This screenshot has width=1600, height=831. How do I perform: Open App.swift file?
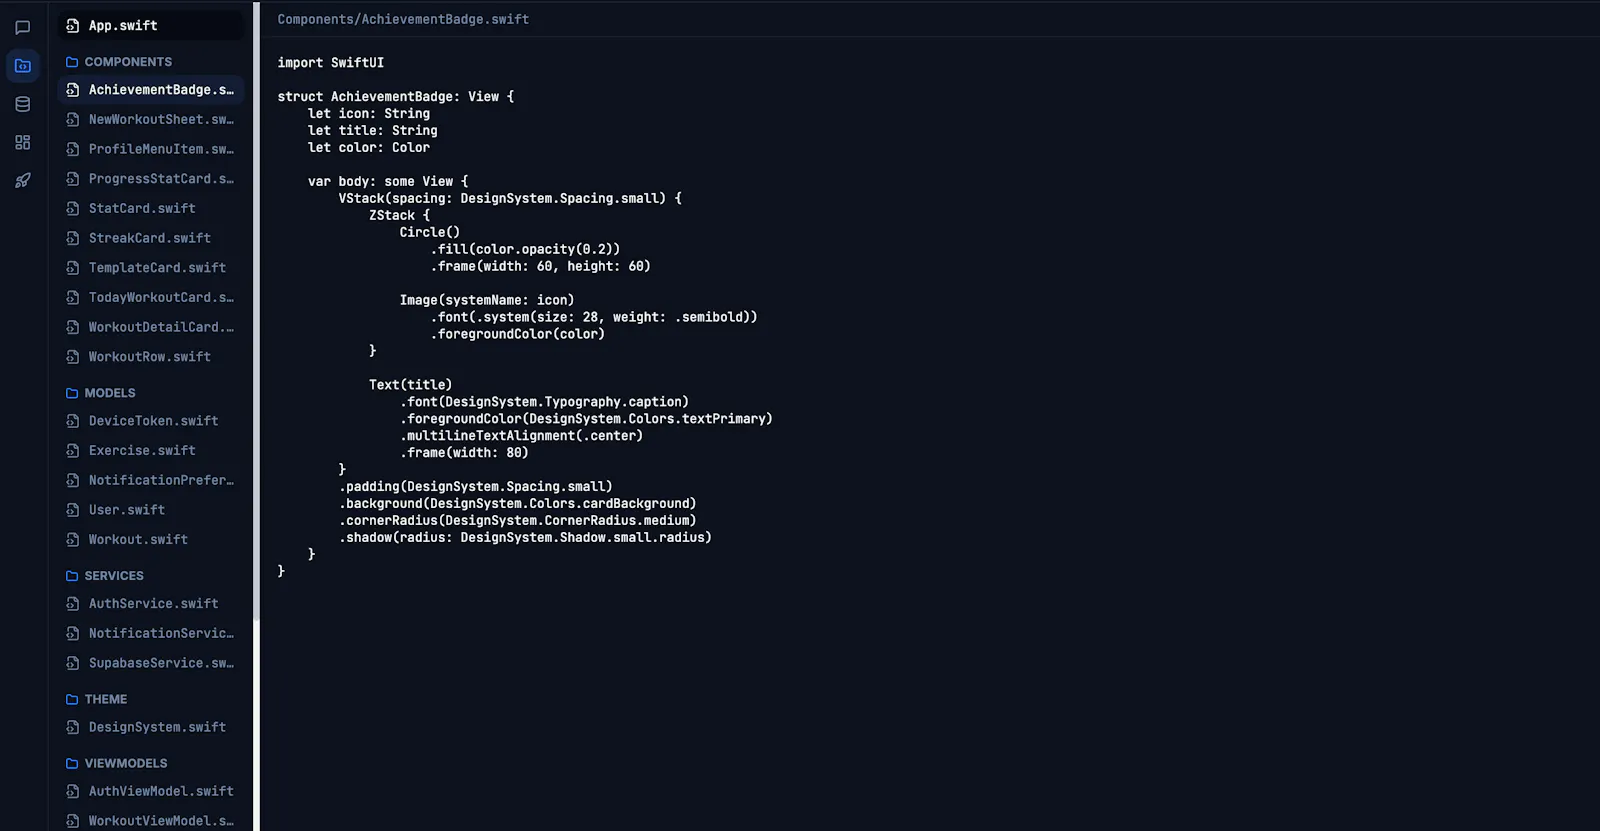pos(150,26)
